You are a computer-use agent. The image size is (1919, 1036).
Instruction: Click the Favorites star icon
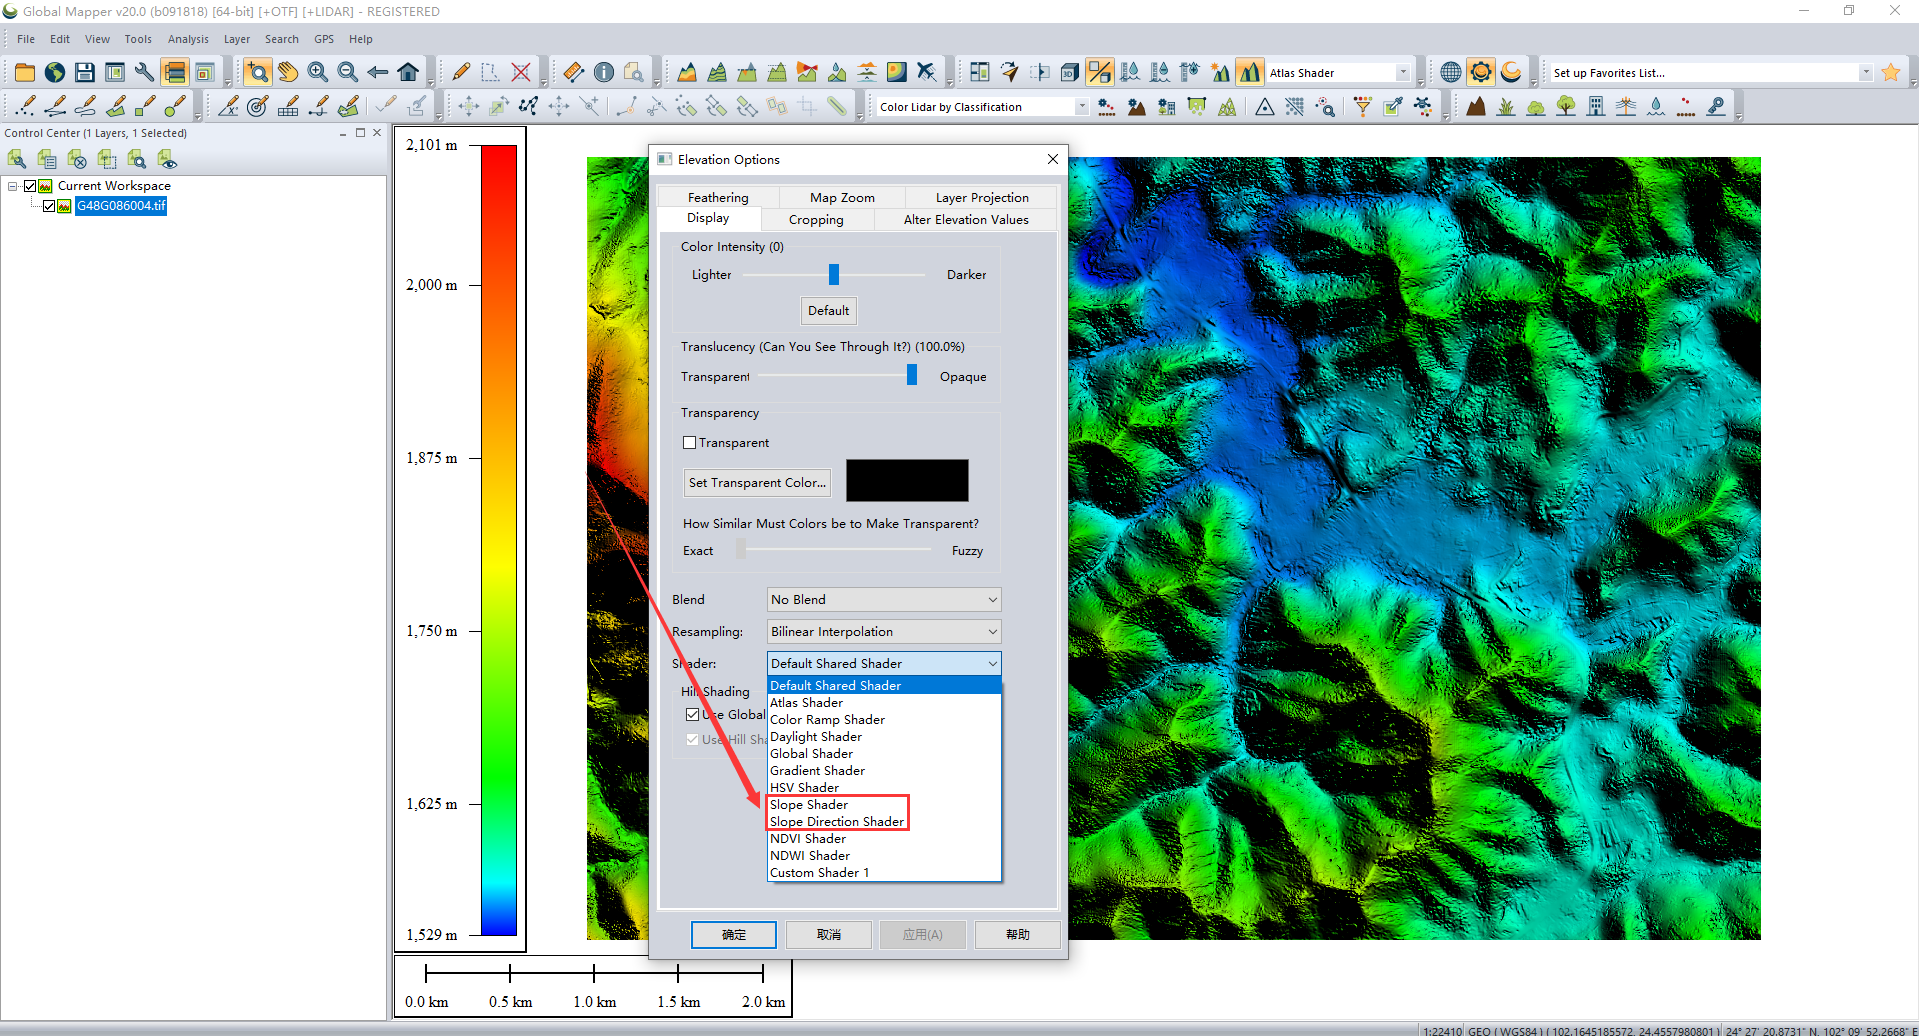point(1890,72)
